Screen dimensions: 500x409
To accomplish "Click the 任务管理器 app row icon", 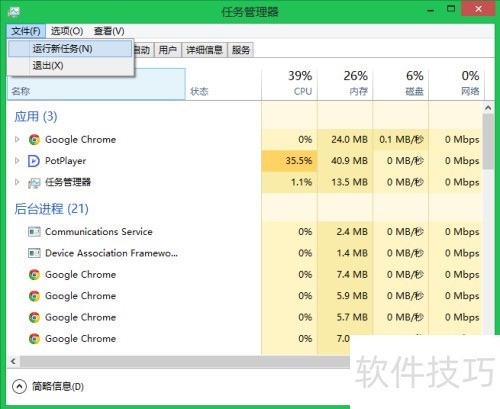I will pyautogui.click(x=34, y=182).
